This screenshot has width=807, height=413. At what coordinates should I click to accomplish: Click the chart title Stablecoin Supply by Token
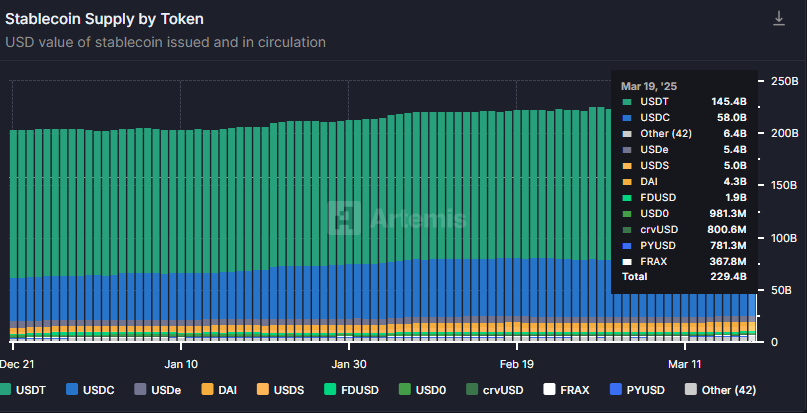(x=104, y=19)
